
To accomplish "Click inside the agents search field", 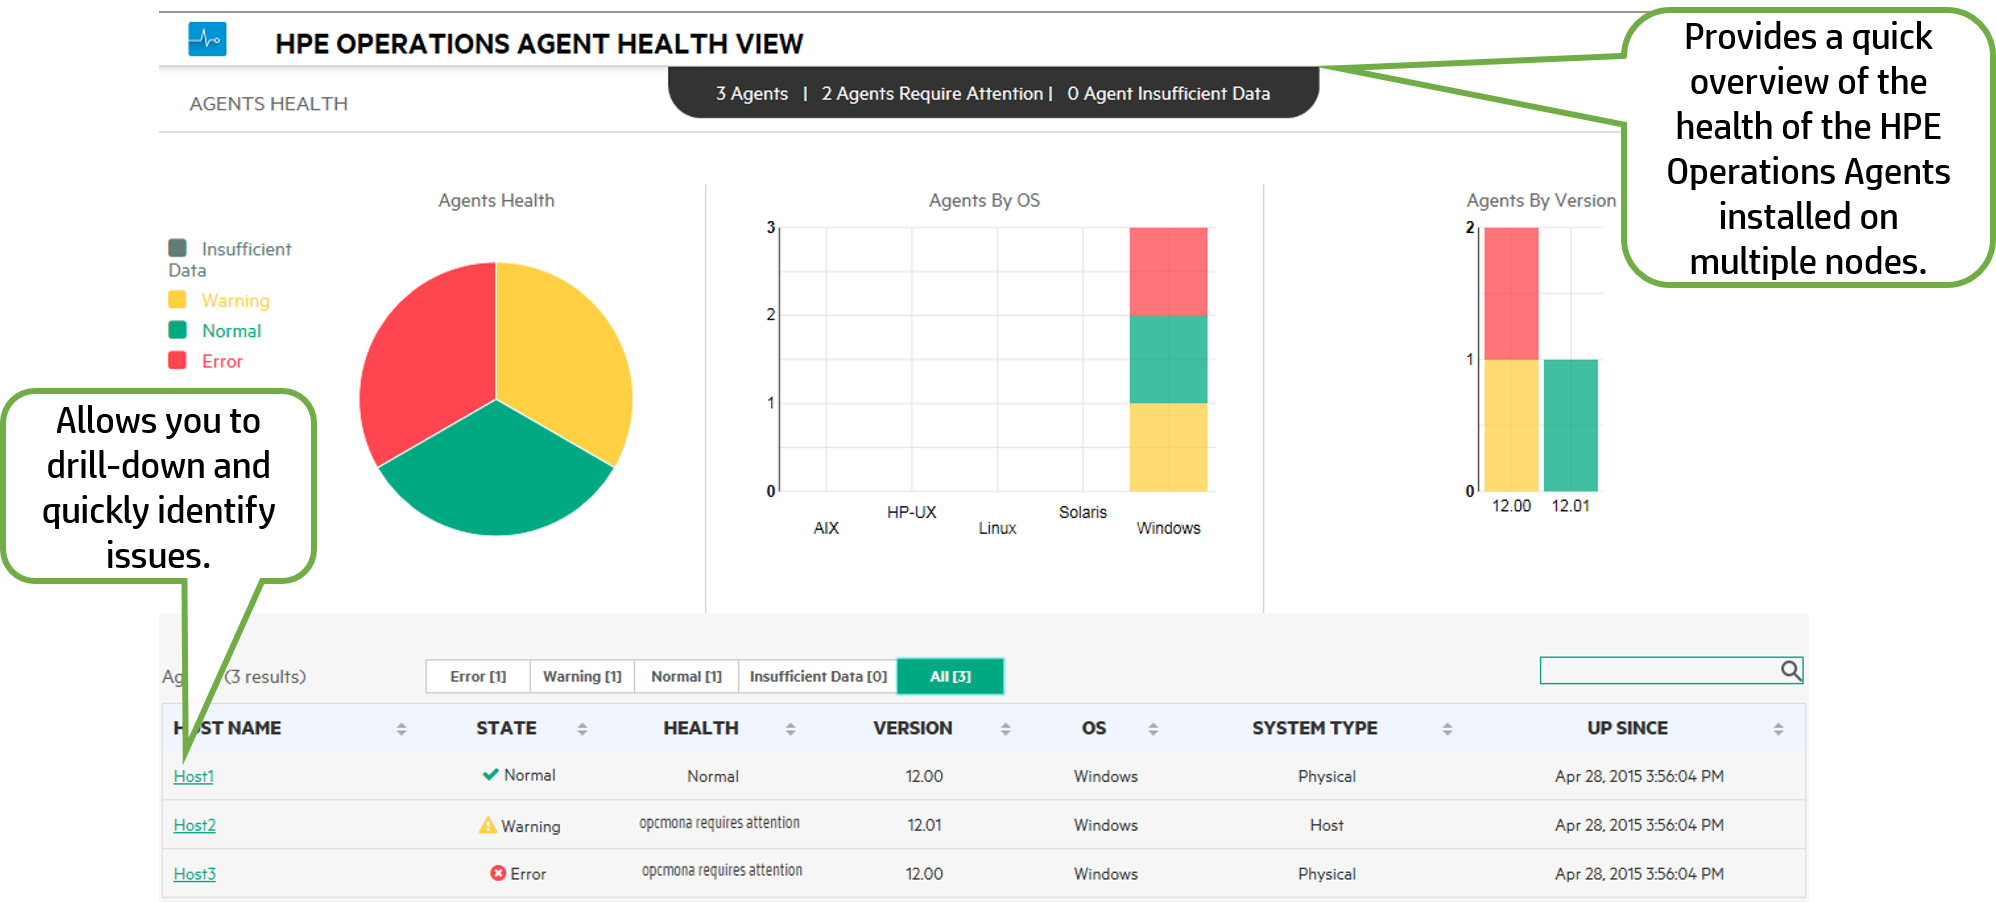I will (1660, 671).
